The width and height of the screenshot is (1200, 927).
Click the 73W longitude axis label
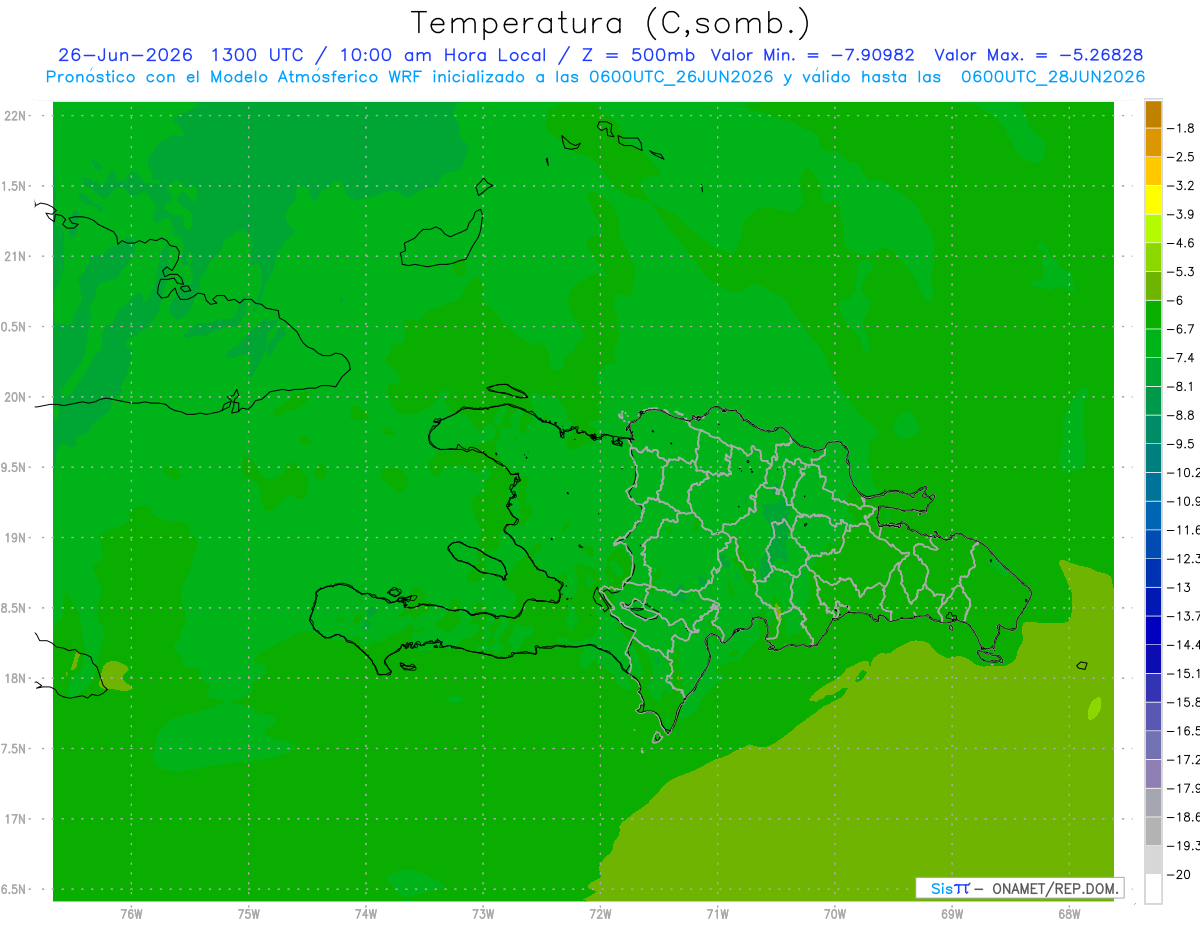click(x=483, y=913)
